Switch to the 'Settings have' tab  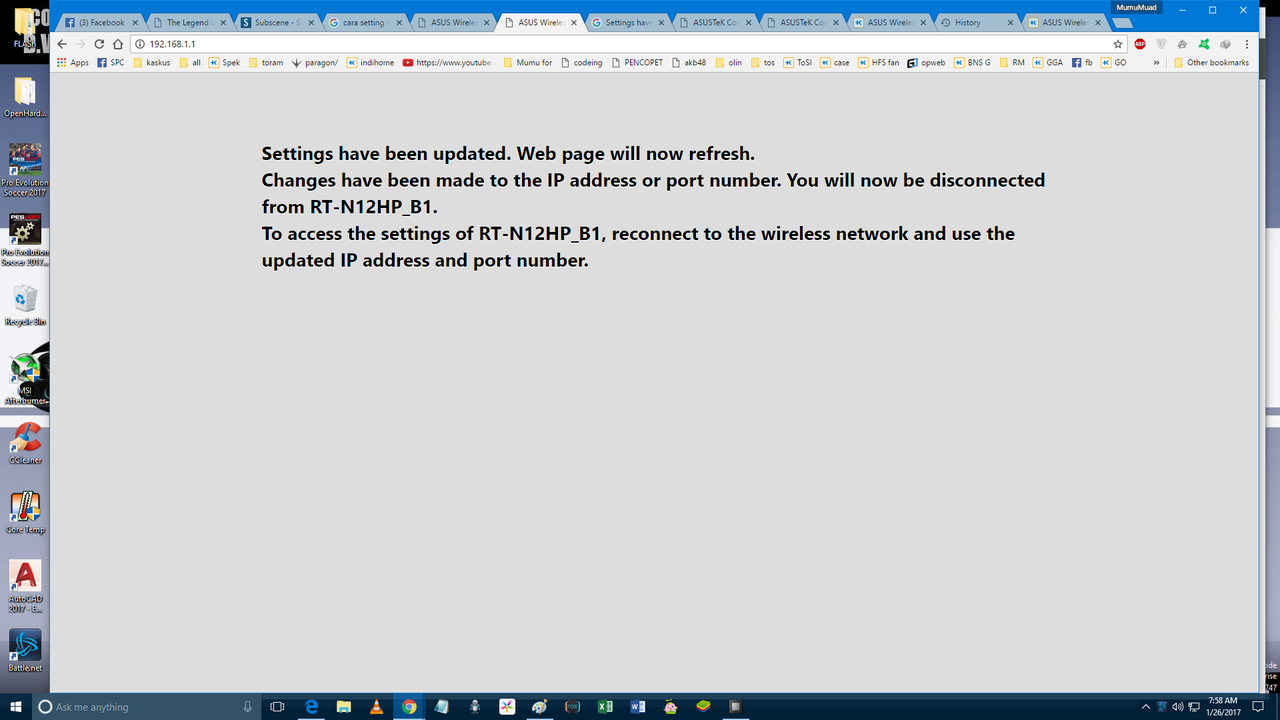627,22
